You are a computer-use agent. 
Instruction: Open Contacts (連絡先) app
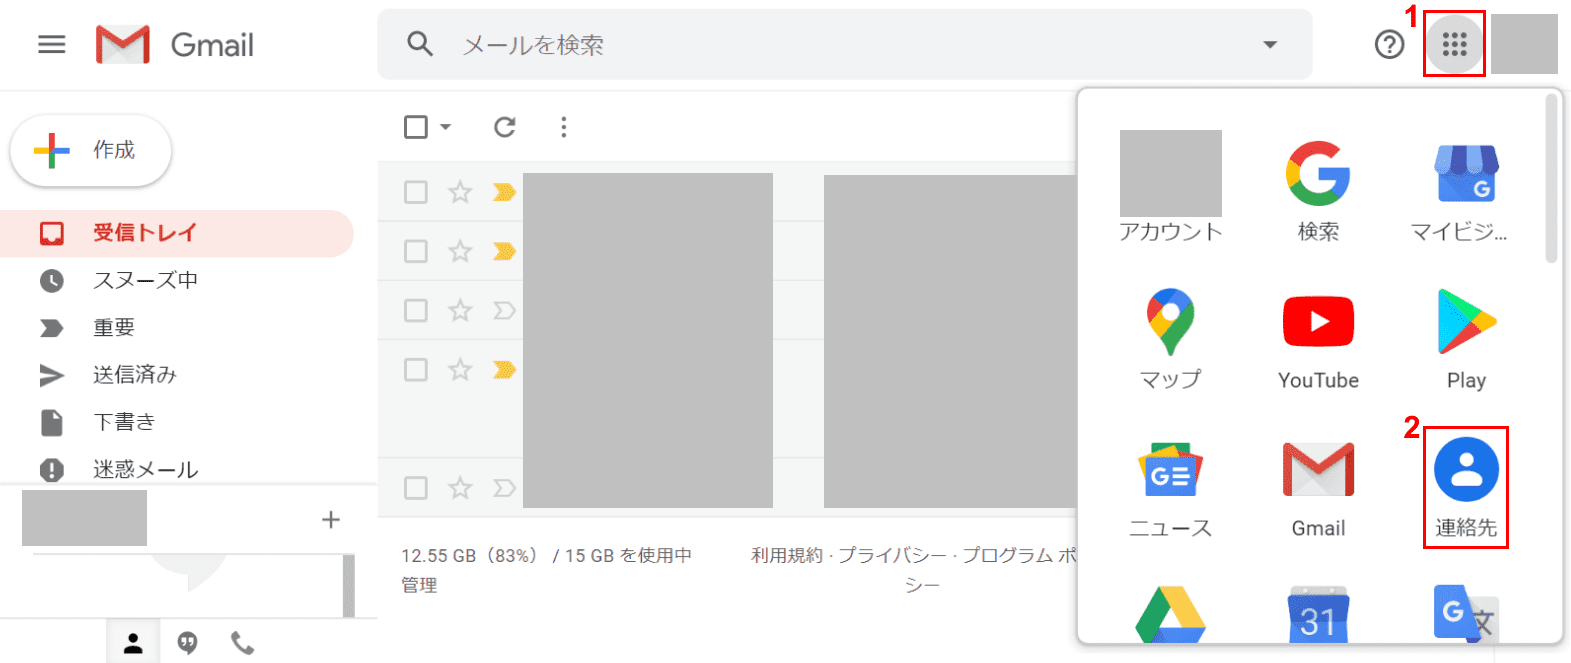point(1466,488)
